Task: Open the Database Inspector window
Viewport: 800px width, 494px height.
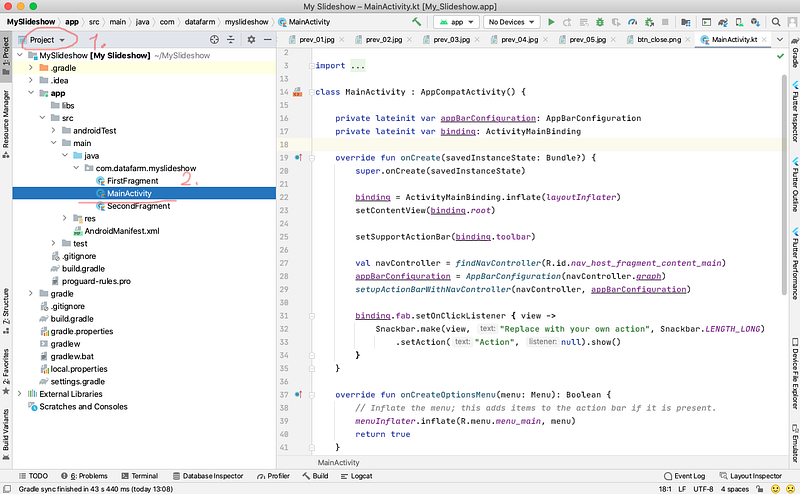Action: (208, 476)
